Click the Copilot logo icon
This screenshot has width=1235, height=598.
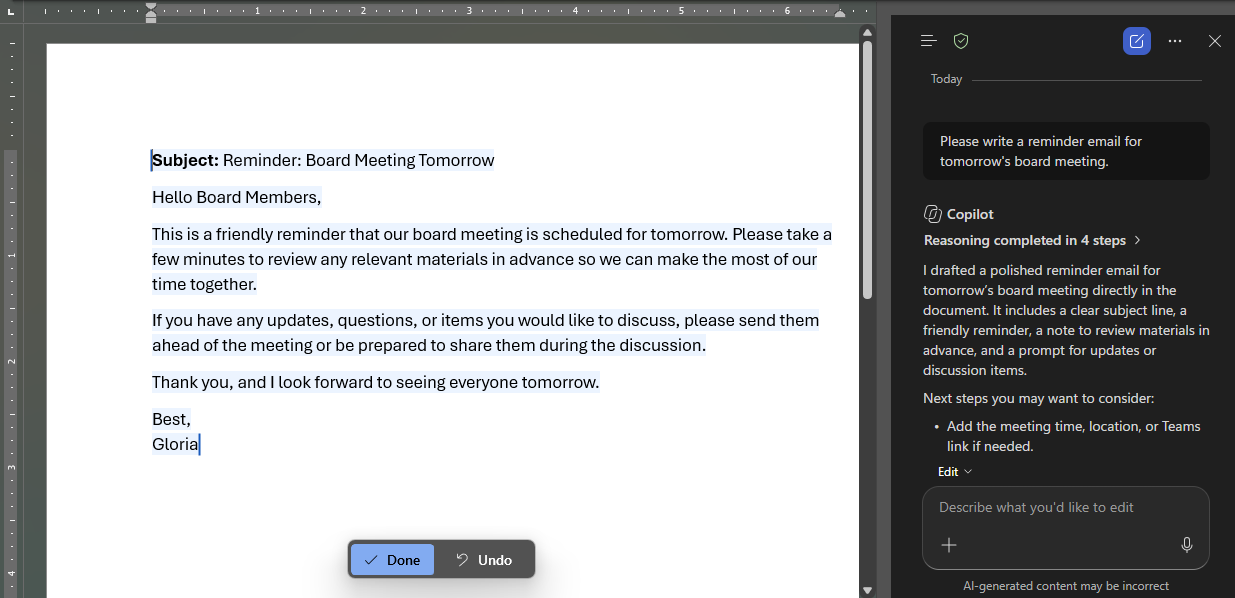click(932, 214)
